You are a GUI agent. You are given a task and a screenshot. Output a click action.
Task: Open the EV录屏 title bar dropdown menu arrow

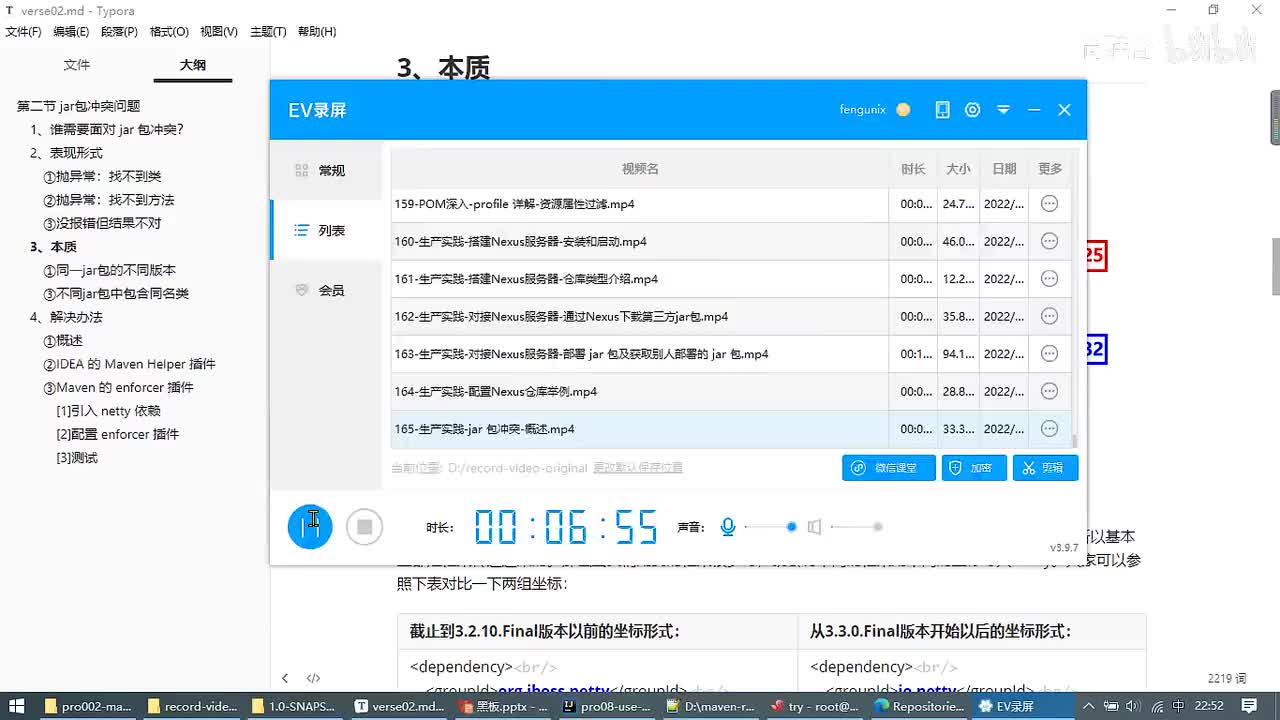(1003, 110)
